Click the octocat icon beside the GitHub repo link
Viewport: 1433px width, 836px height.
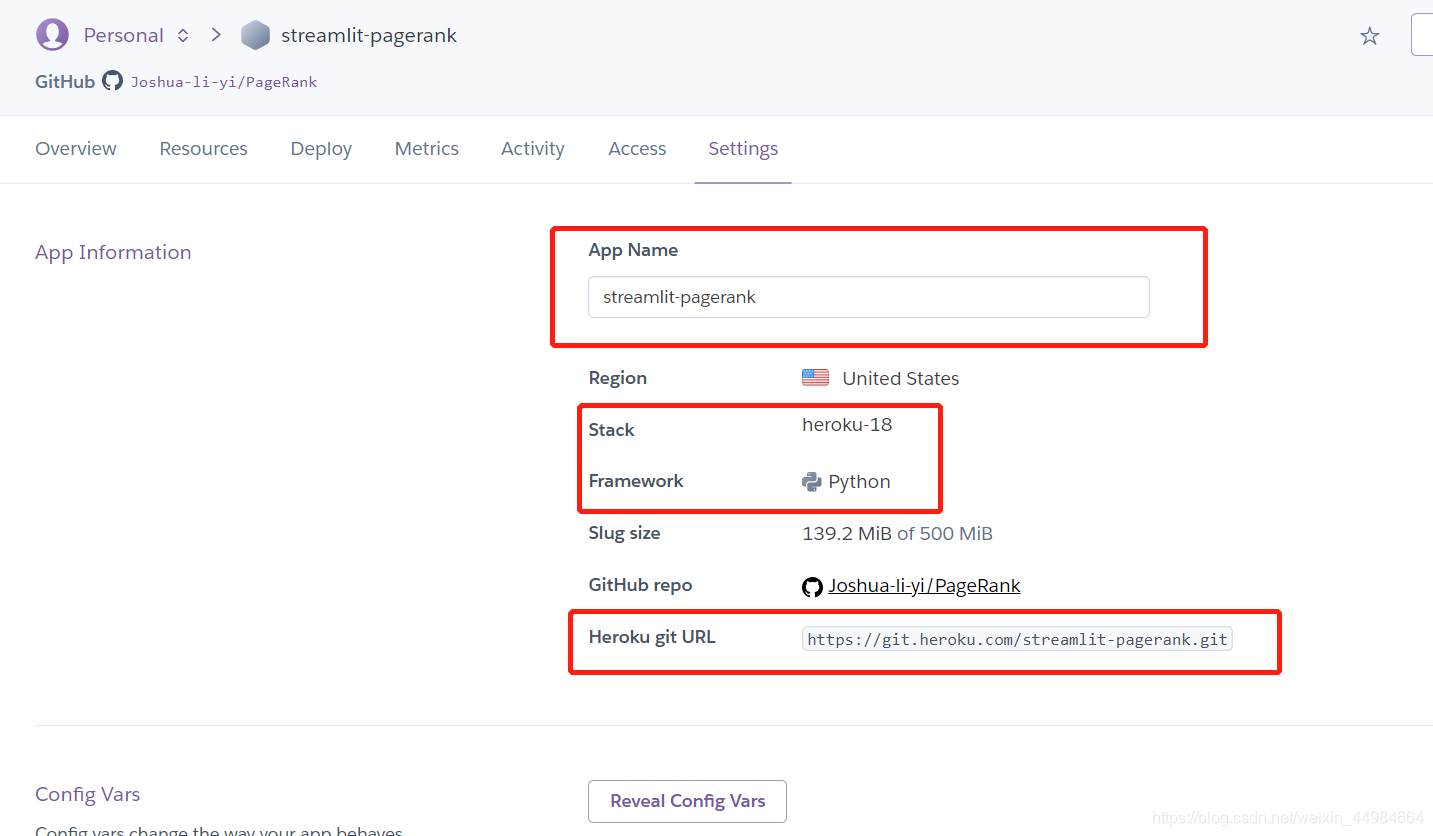point(812,586)
